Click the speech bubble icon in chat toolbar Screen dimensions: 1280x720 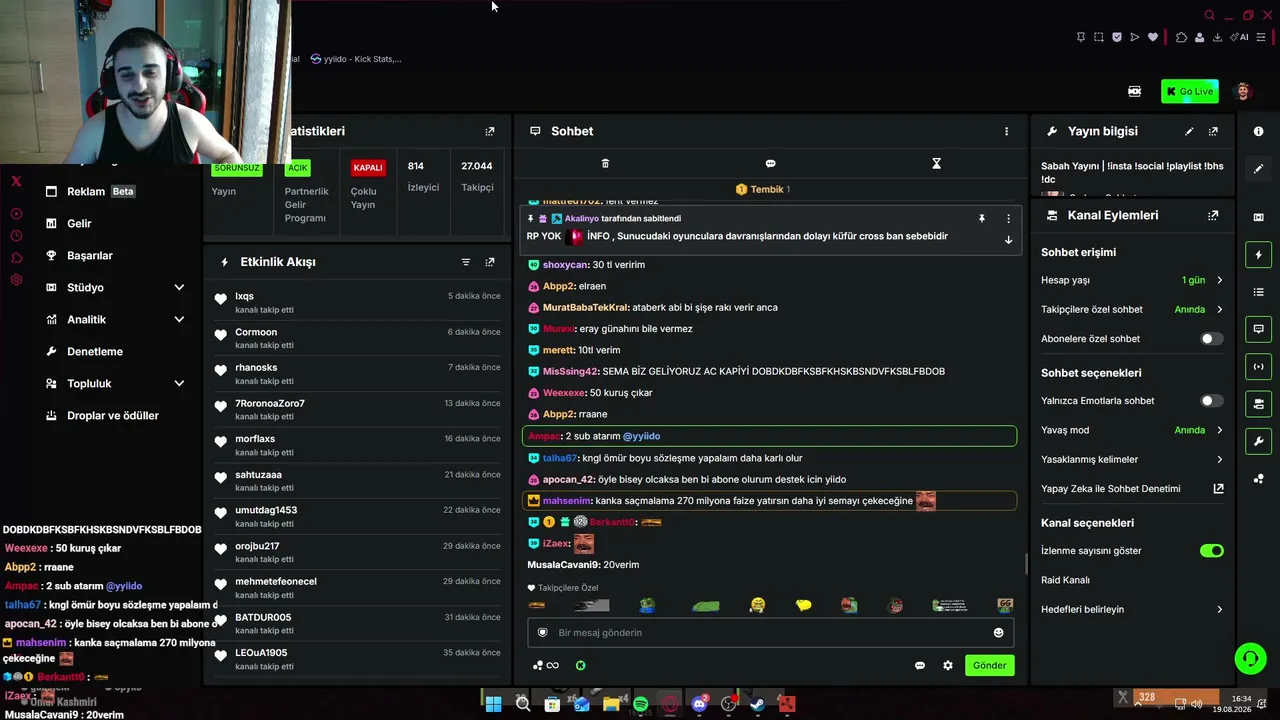click(x=770, y=163)
